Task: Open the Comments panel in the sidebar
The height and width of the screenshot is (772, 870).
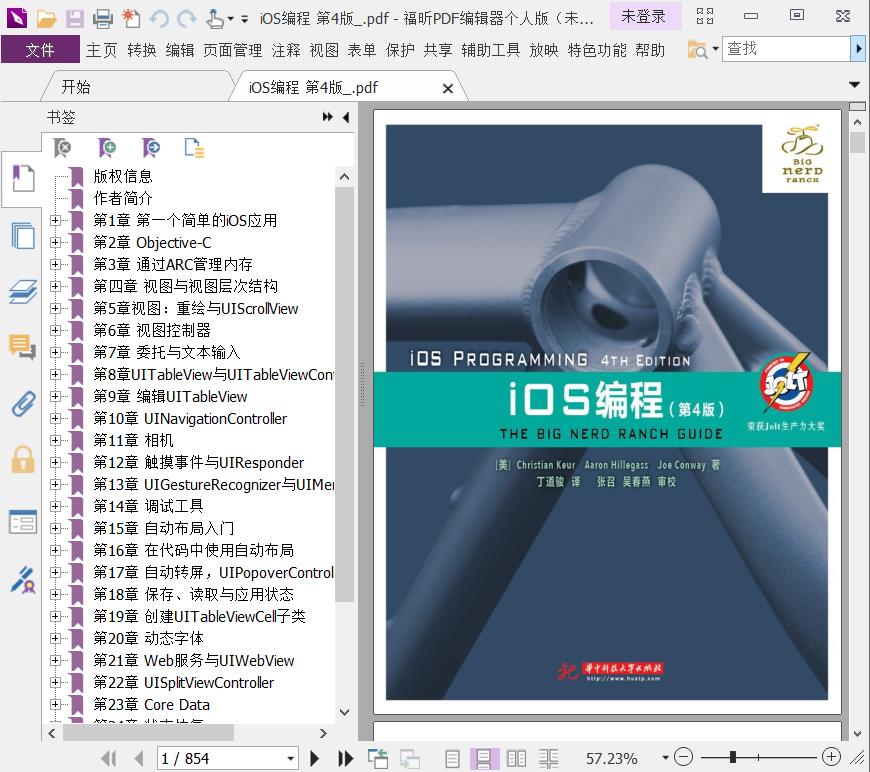Action: (23, 347)
